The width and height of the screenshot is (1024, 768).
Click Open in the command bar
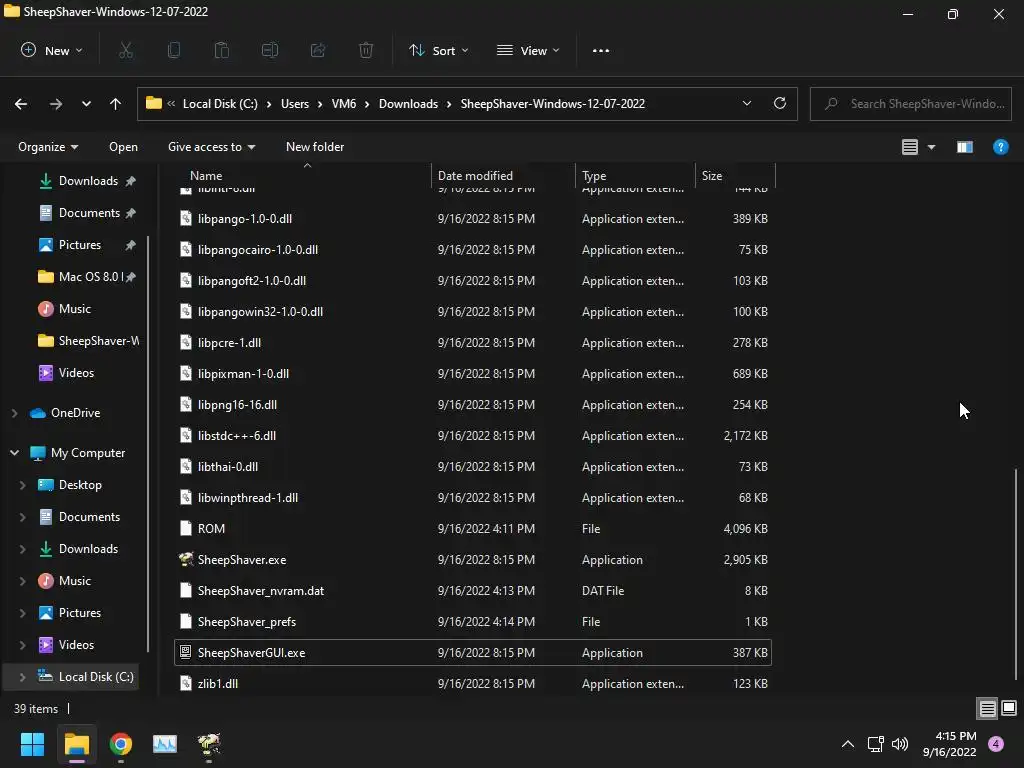click(x=123, y=147)
